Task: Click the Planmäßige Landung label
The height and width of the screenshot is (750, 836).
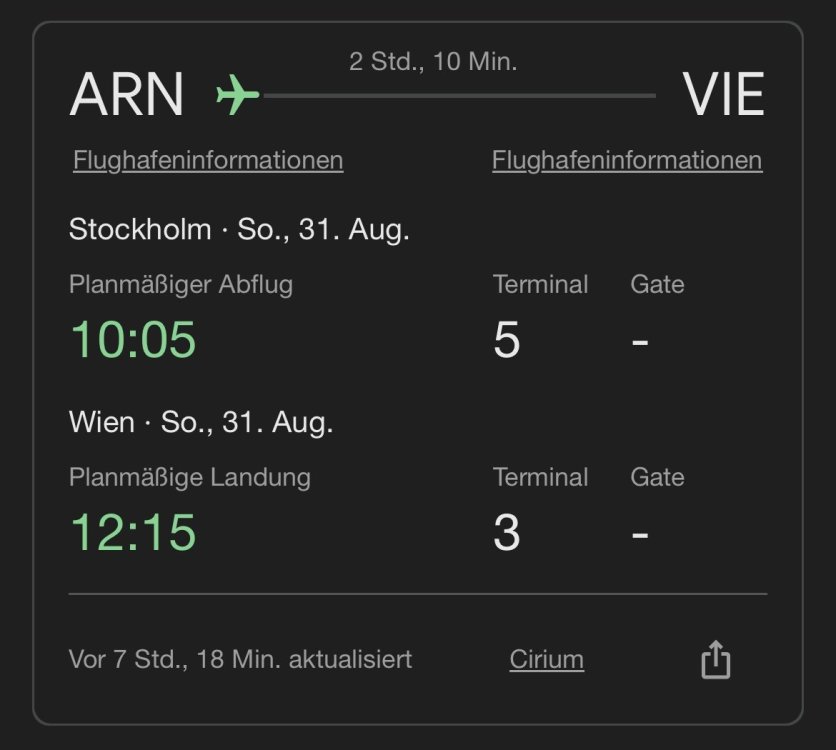Action: pyautogui.click(x=190, y=477)
